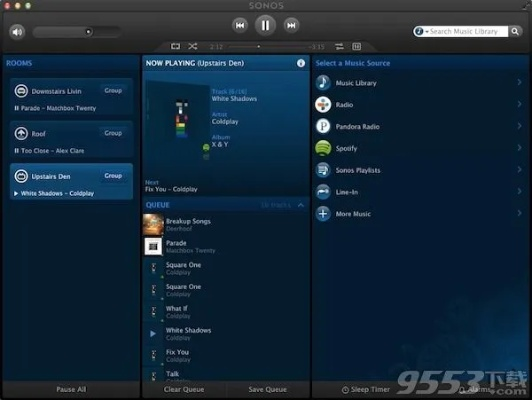
Task: Expand Music Library chevron arrow
Action: [519, 82]
